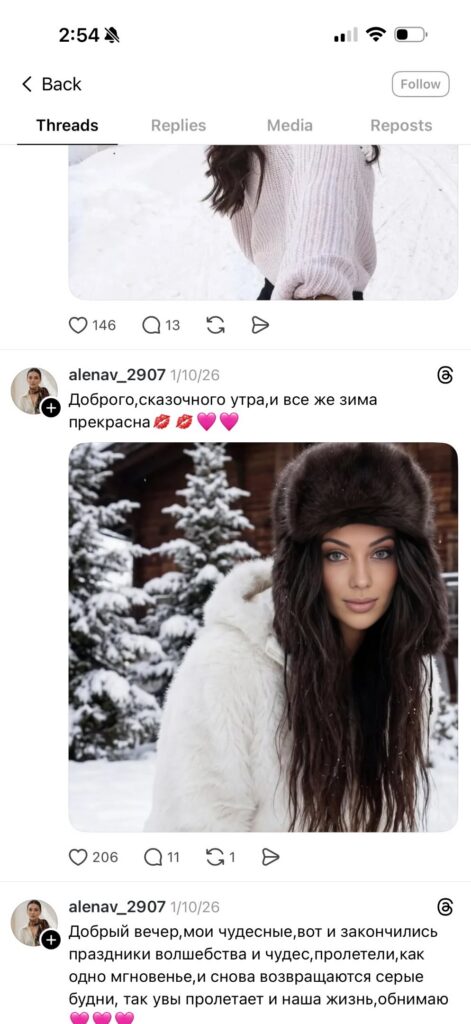This screenshot has height=1024, width=471.
Task: Like the post with 146 likes
Action: (x=78, y=325)
